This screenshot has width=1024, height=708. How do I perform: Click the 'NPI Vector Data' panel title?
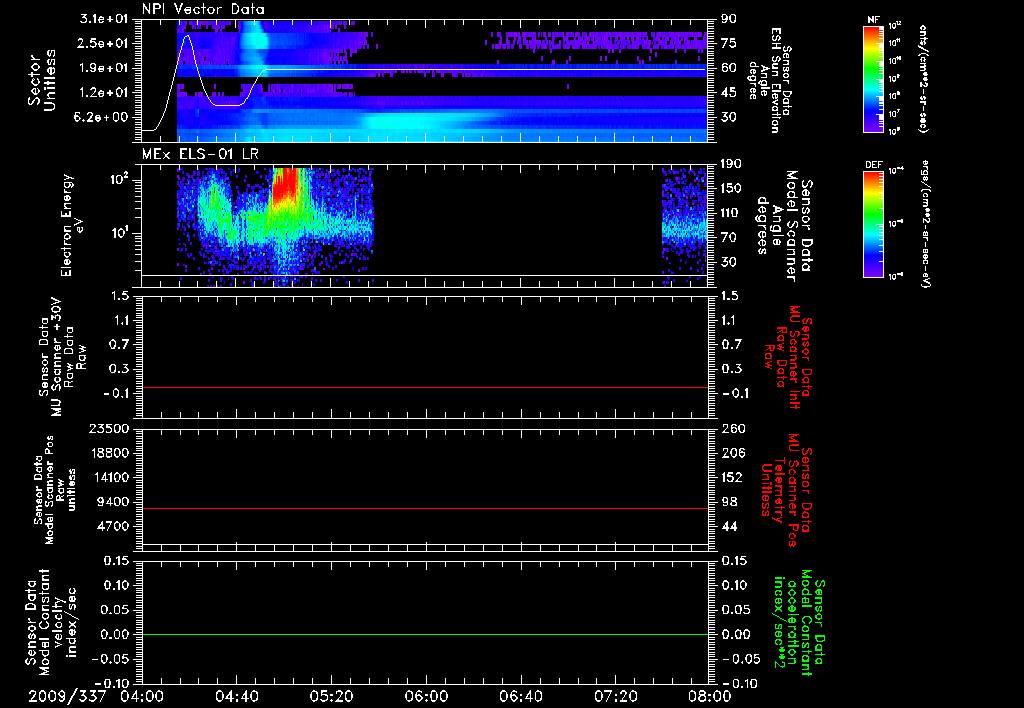[x=203, y=9]
